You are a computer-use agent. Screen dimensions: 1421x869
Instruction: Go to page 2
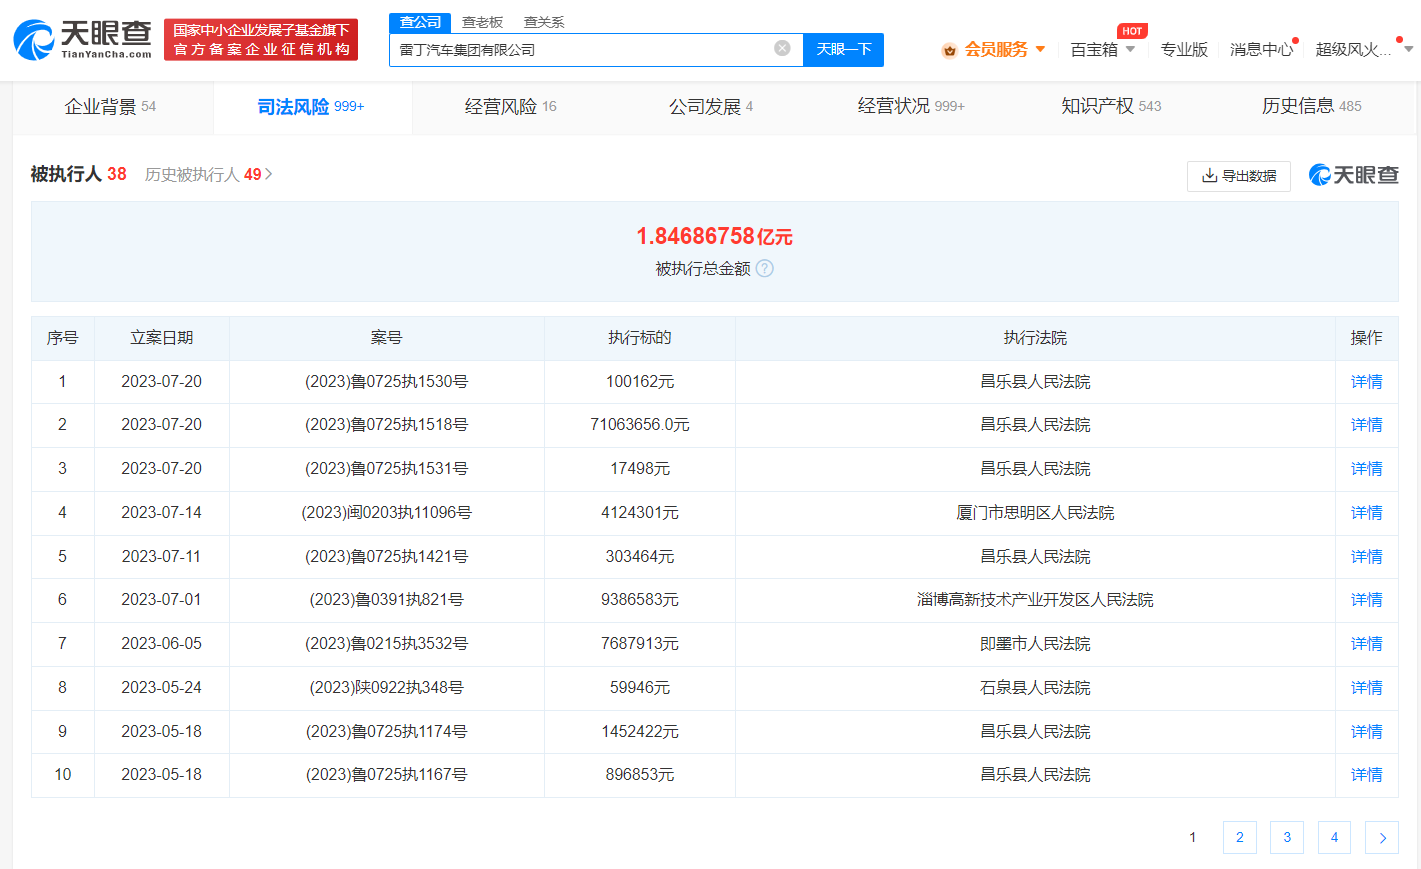pyautogui.click(x=1240, y=838)
